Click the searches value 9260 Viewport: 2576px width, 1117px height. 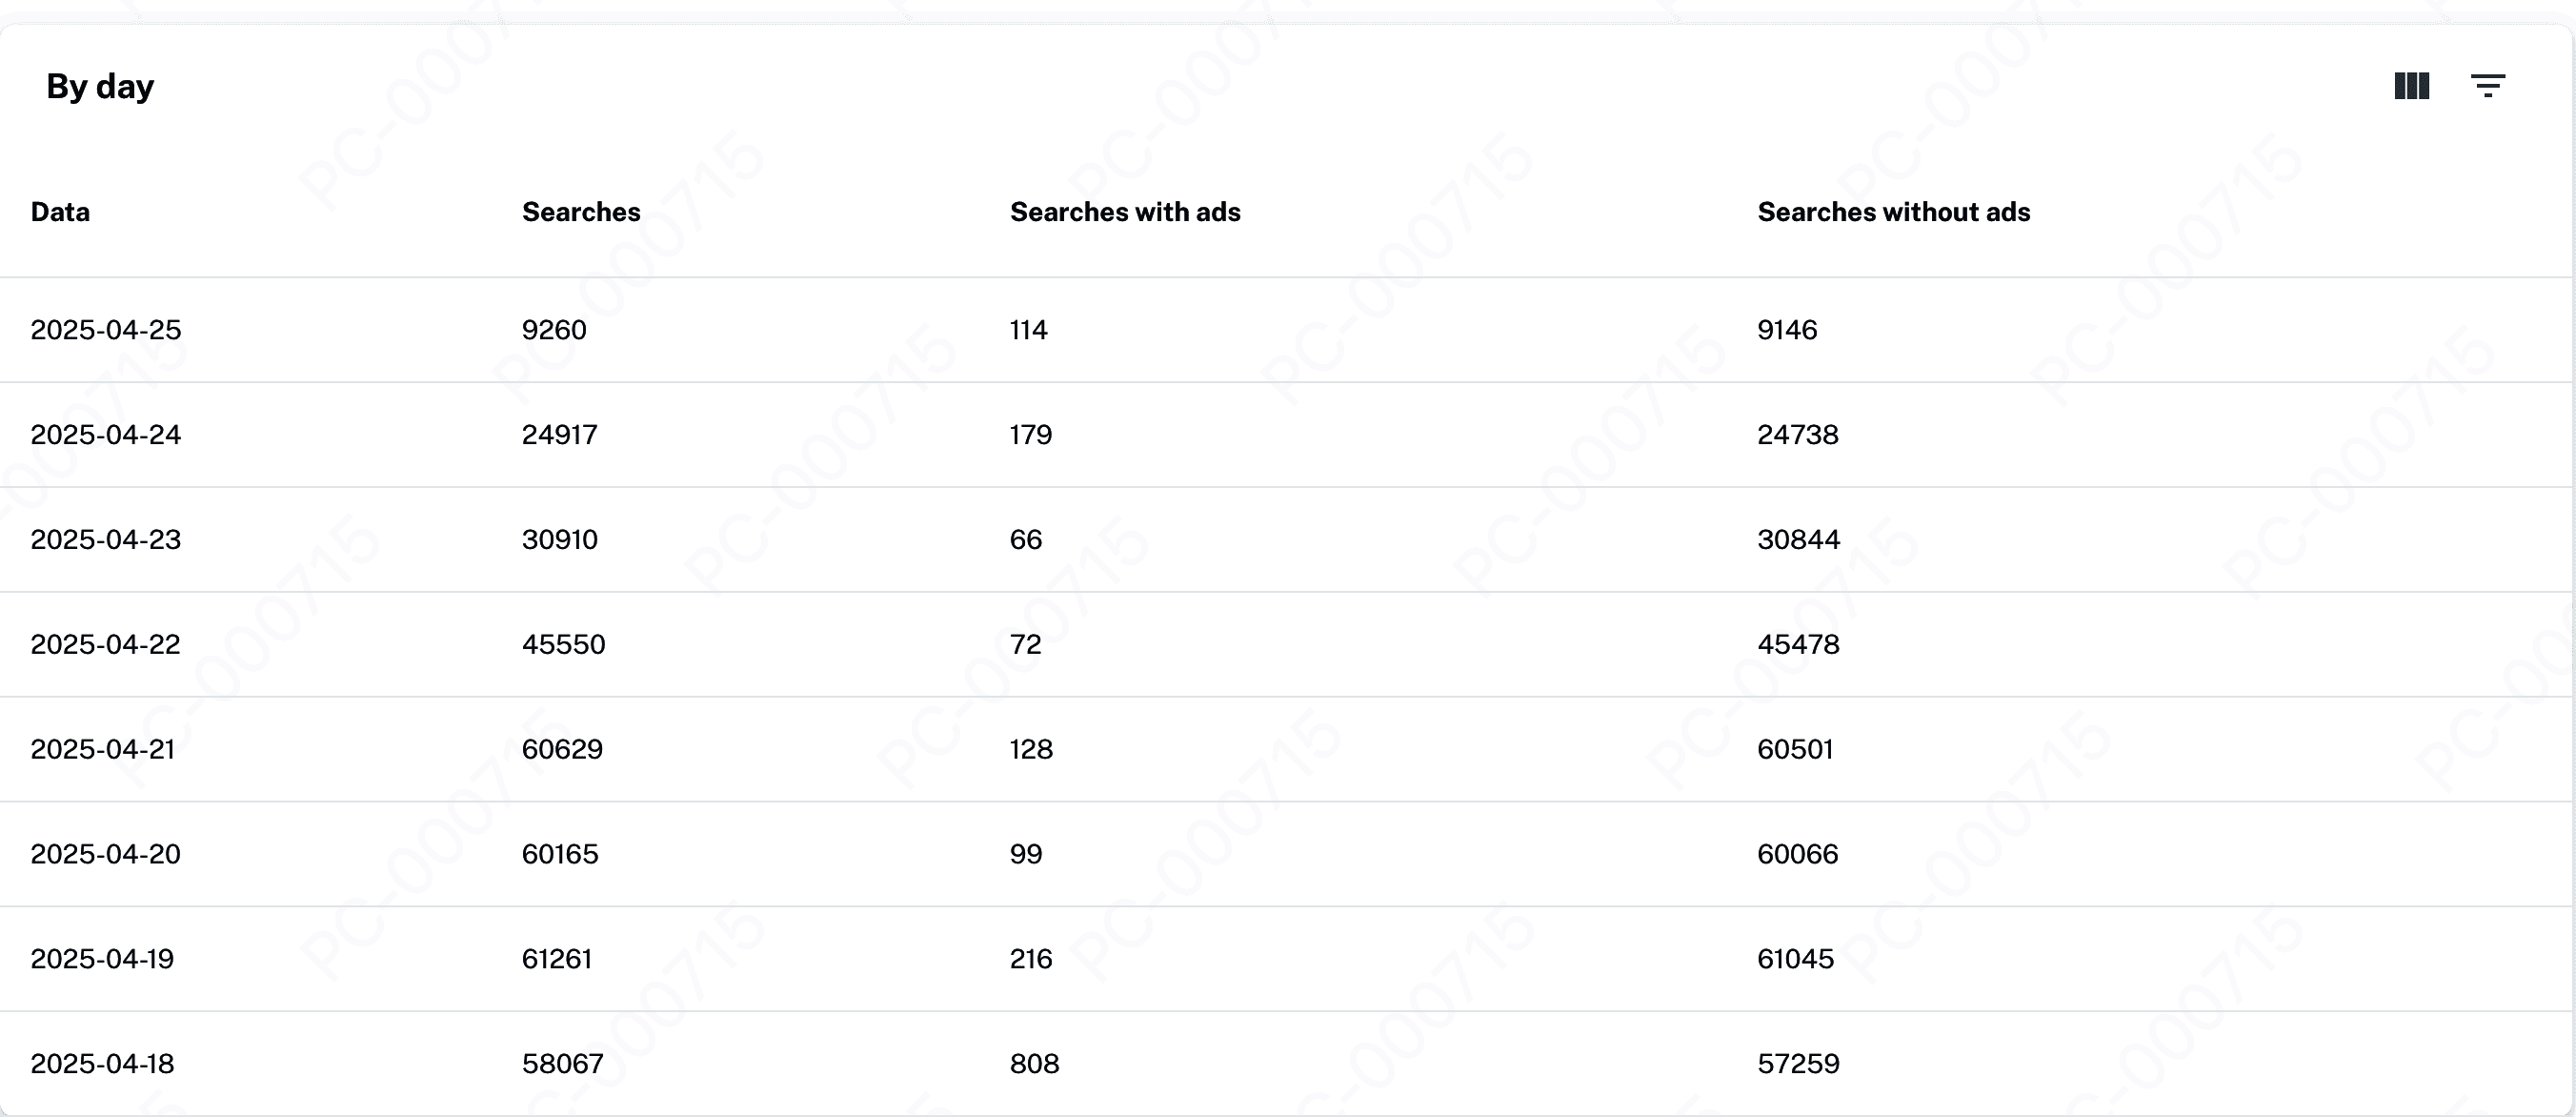(x=554, y=330)
